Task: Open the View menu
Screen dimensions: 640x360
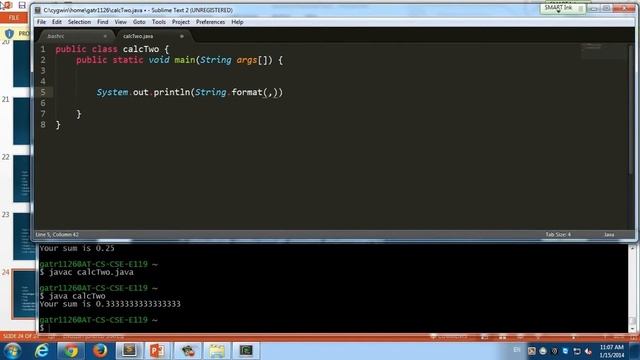Action: (x=120, y=22)
